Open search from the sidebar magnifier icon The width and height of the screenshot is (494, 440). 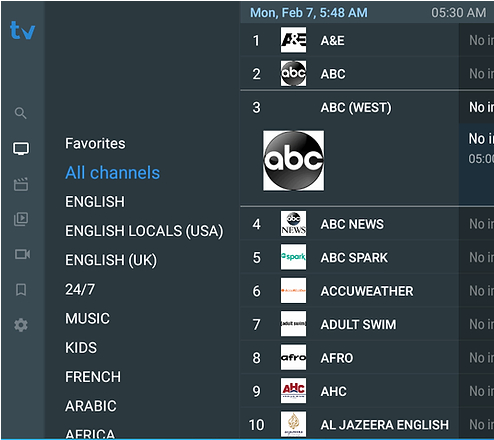21,113
